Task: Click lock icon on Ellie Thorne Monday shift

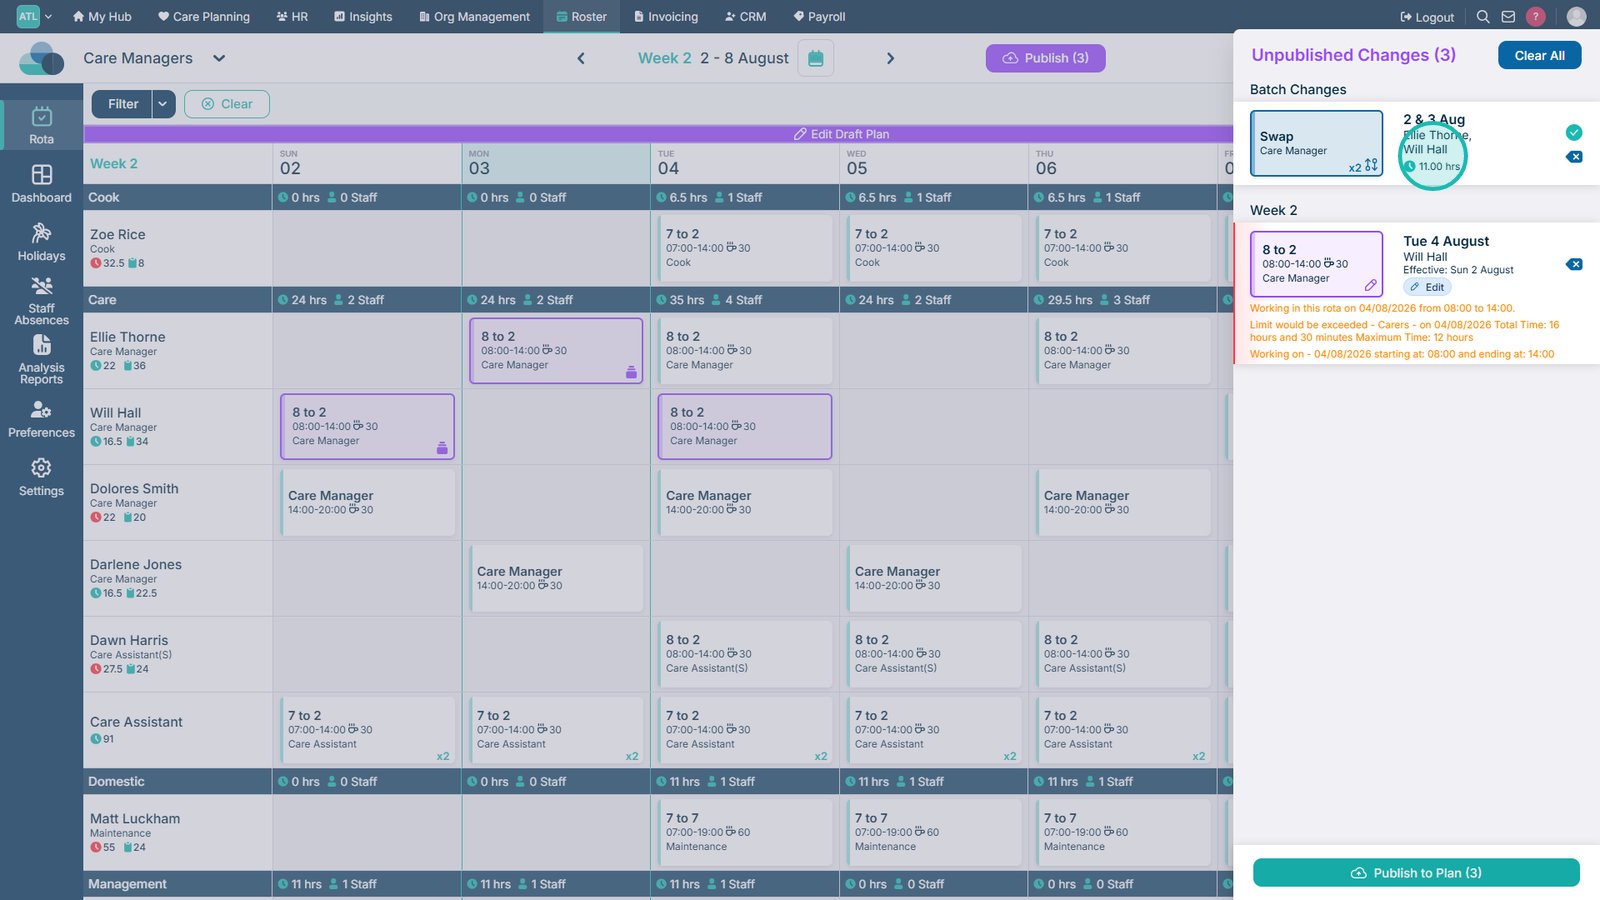Action: (x=631, y=372)
